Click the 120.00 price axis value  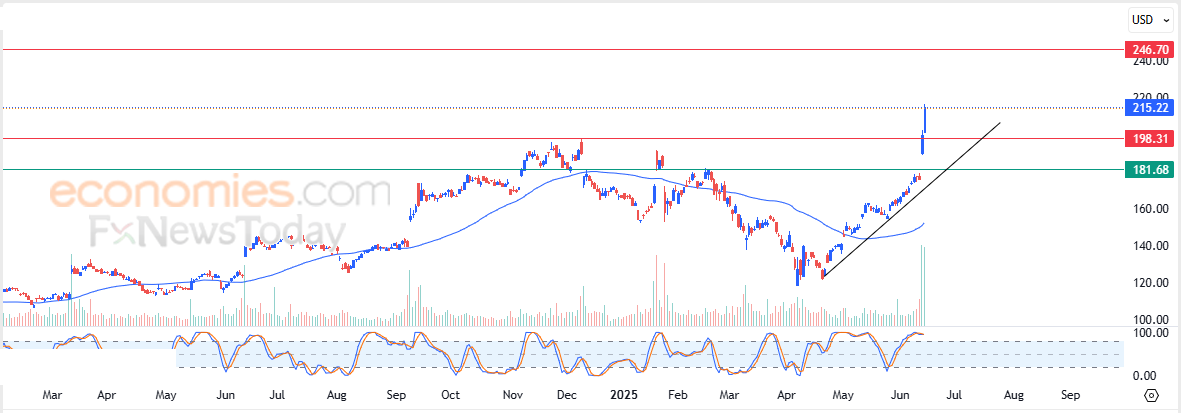1150,283
